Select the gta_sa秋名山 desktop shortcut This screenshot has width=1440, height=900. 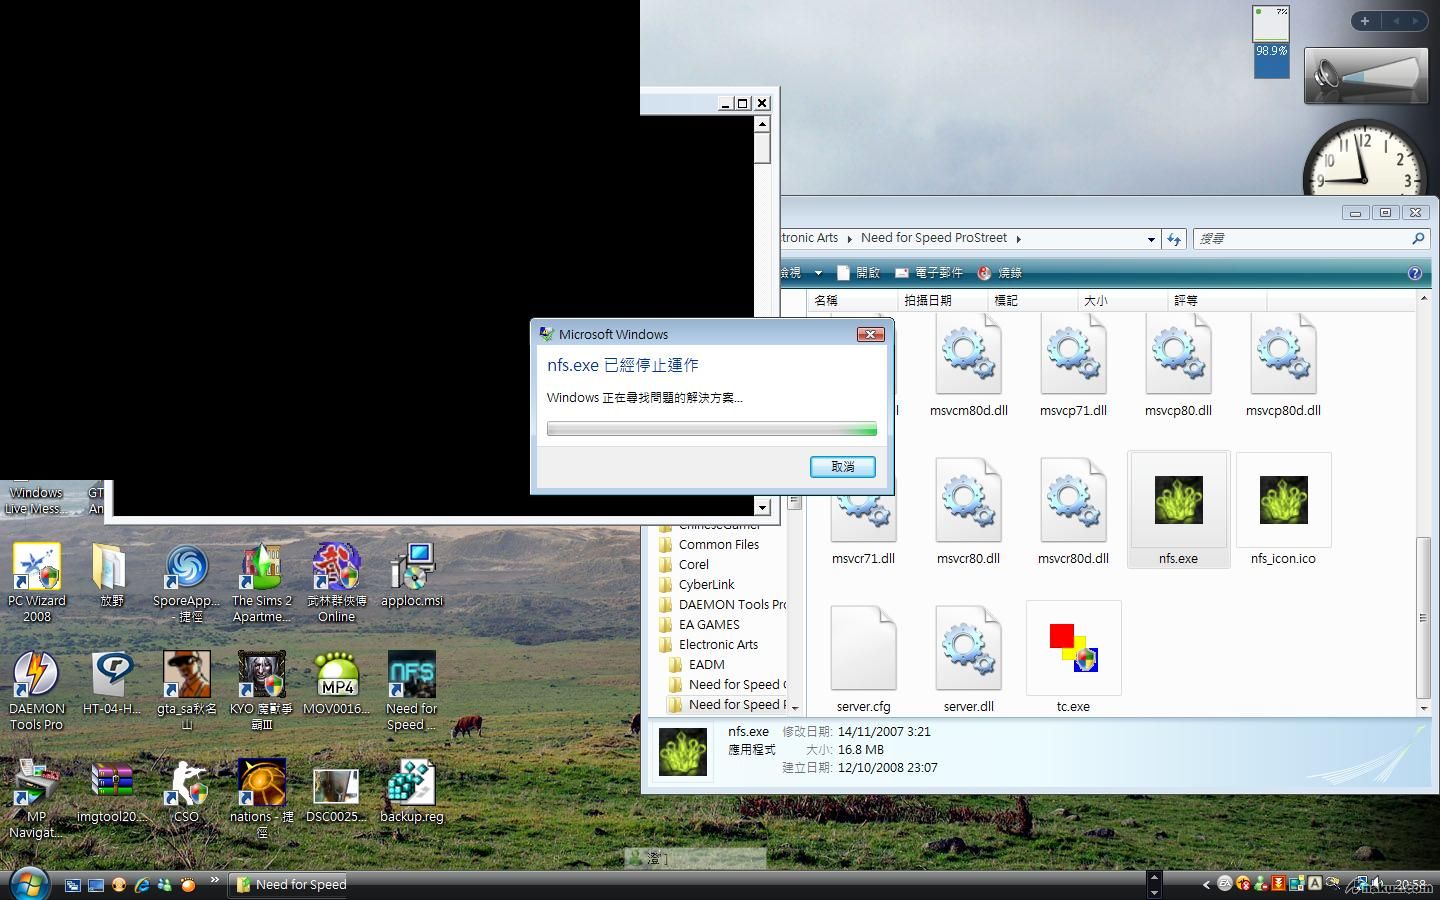coord(187,690)
